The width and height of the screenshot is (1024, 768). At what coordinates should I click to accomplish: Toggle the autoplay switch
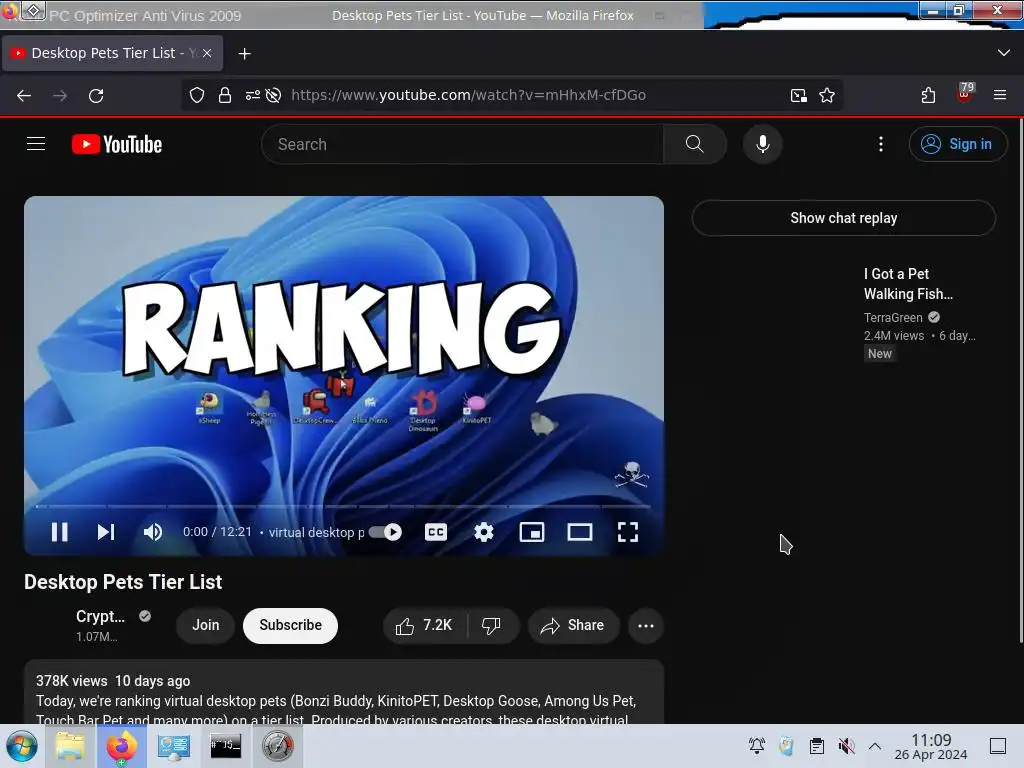(x=385, y=532)
